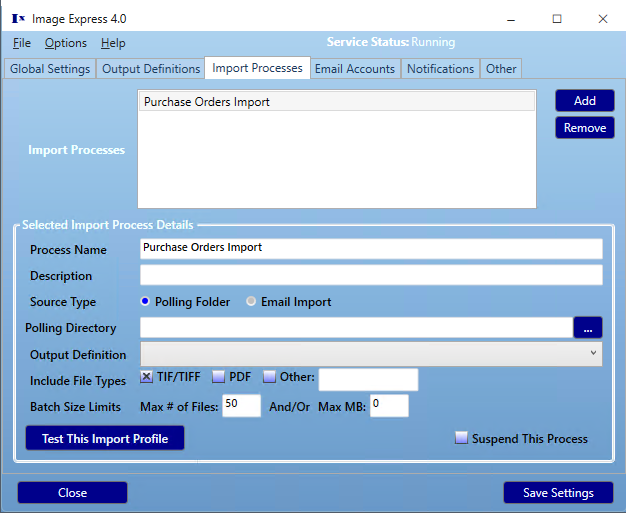The height and width of the screenshot is (513, 626).
Task: Check the TIF/TIFF file type box
Action: pyautogui.click(x=146, y=376)
